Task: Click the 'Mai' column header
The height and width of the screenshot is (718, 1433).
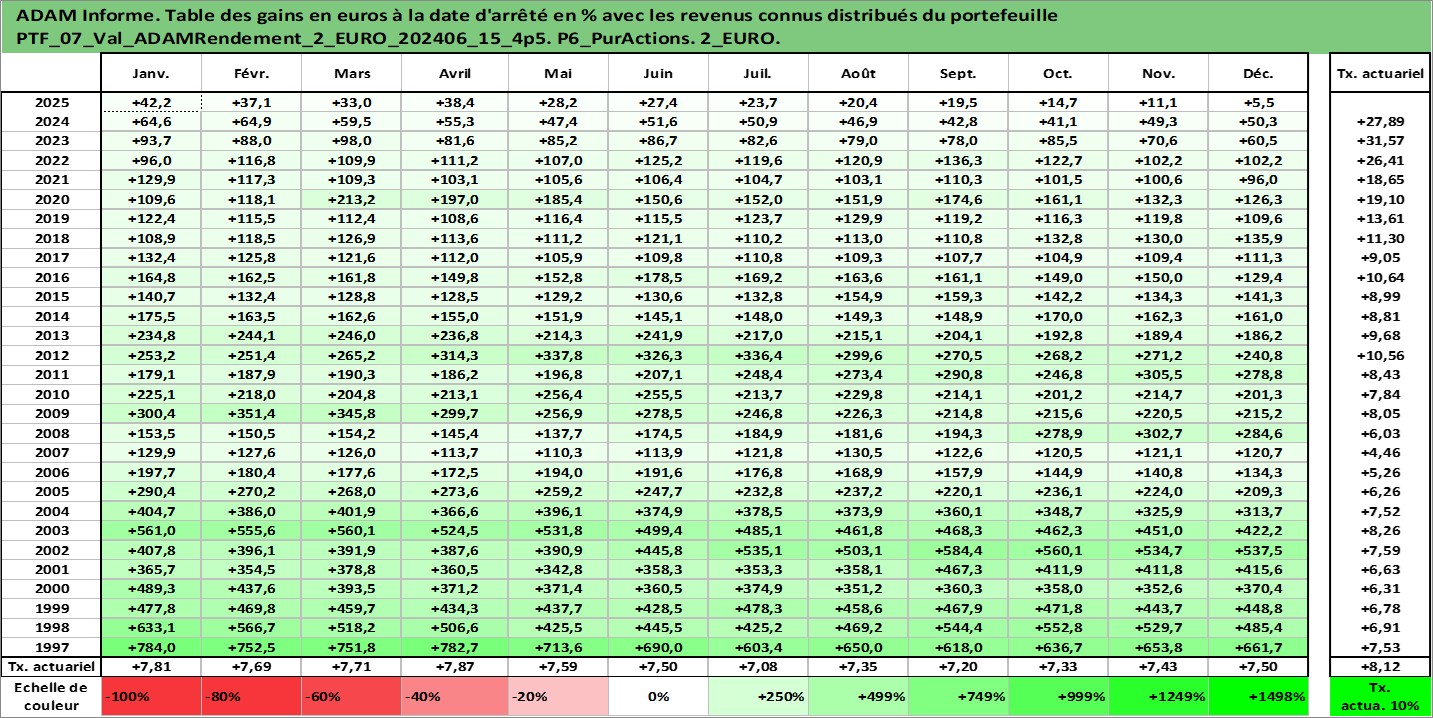Action: point(559,73)
